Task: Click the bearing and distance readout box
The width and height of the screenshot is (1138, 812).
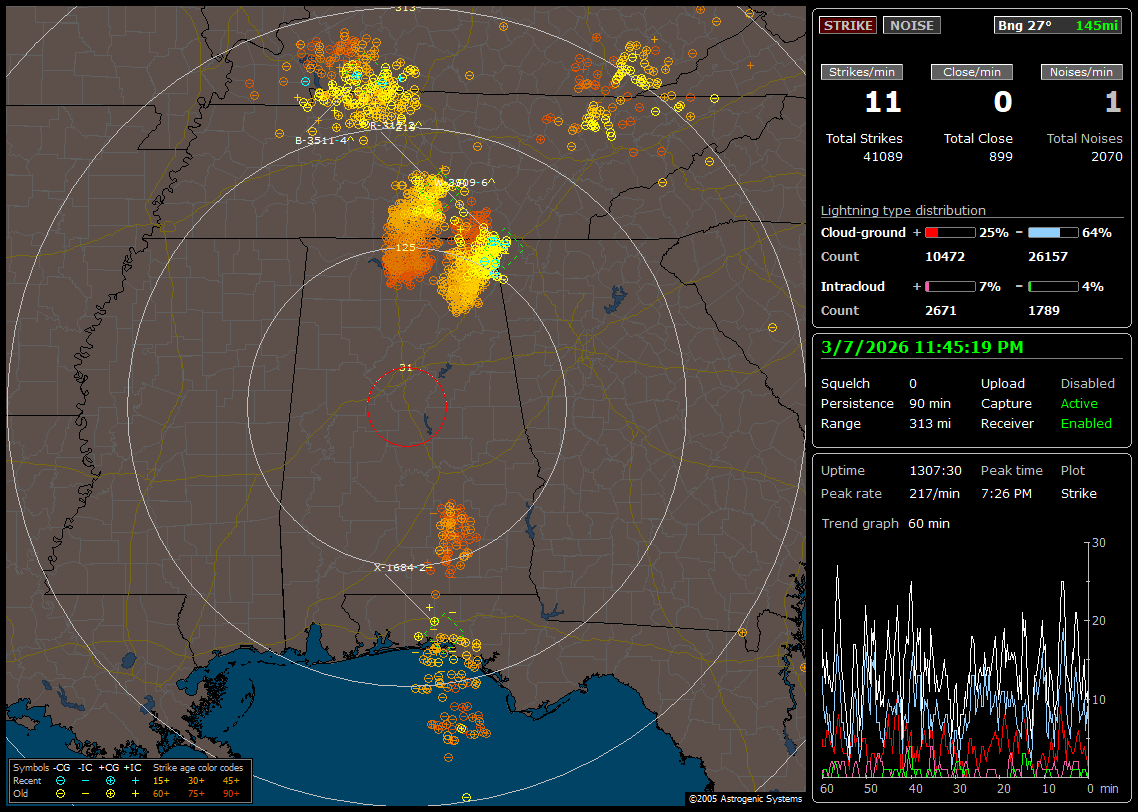Action: 1058,25
